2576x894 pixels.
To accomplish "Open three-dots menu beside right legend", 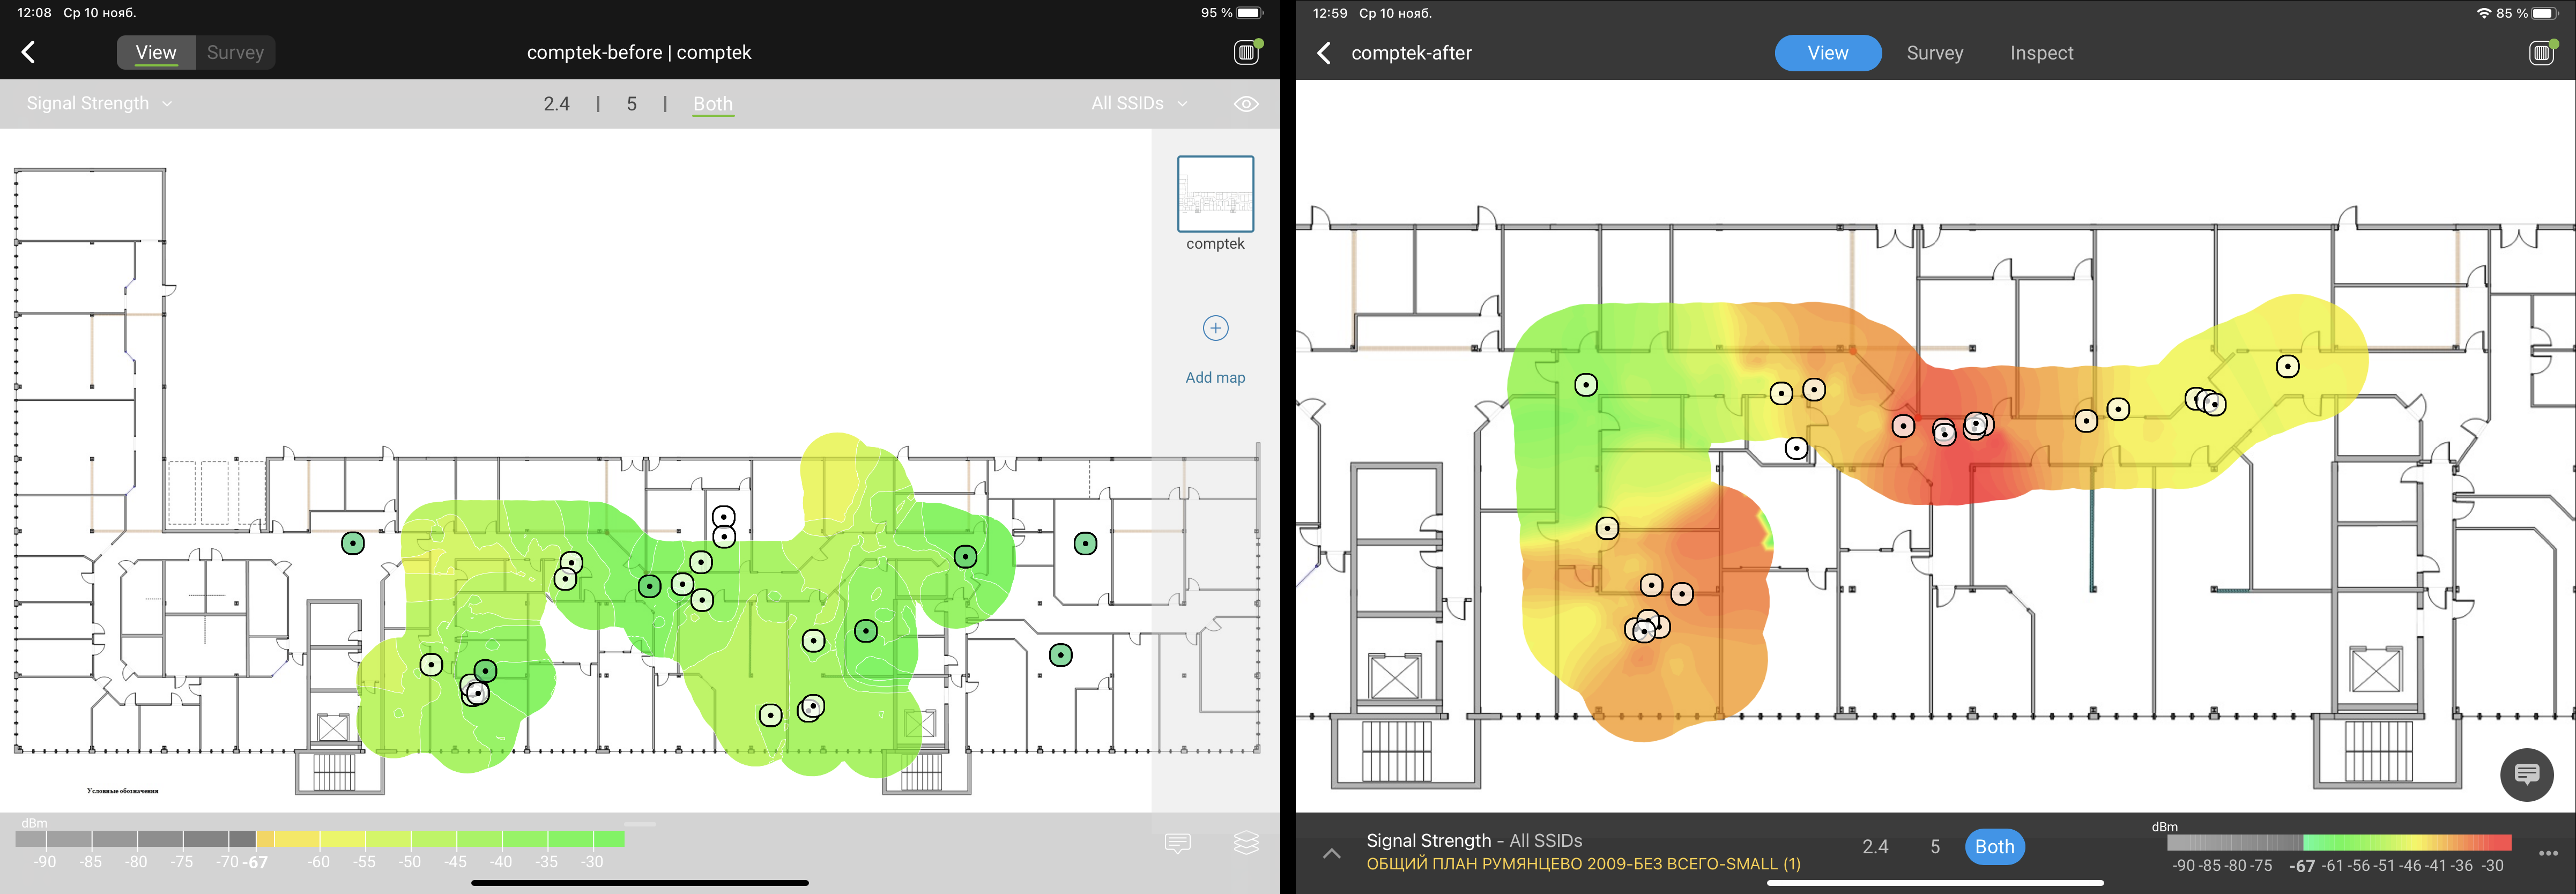I will point(2548,853).
